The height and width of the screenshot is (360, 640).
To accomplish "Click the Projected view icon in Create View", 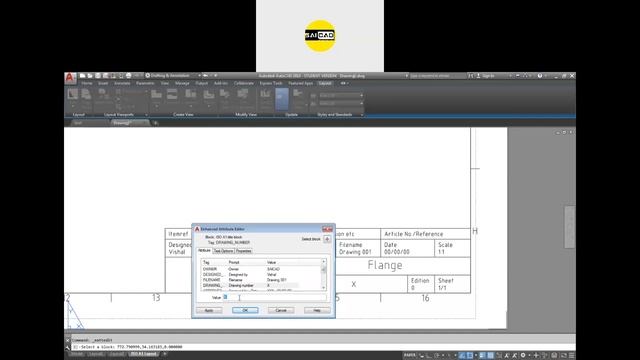I will coord(172,95).
